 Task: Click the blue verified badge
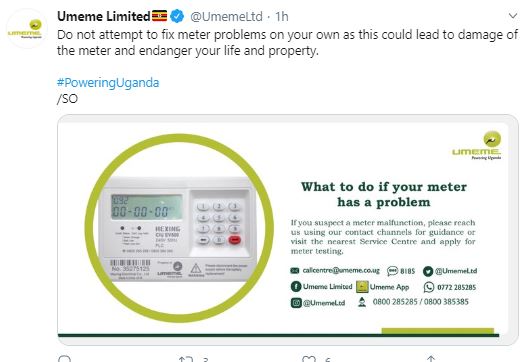pos(177,16)
